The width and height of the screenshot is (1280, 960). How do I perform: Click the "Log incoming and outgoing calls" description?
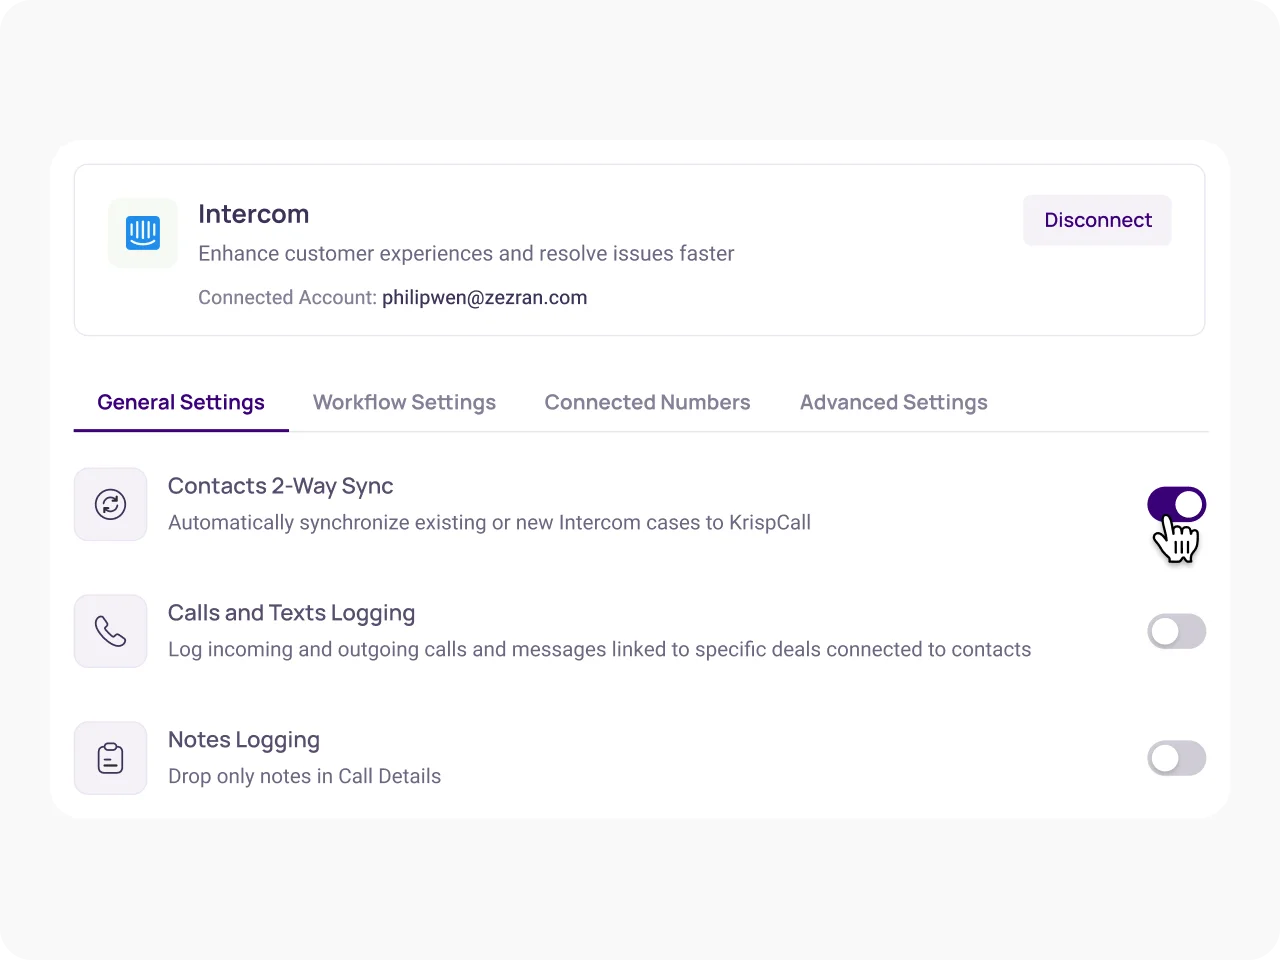(x=600, y=649)
